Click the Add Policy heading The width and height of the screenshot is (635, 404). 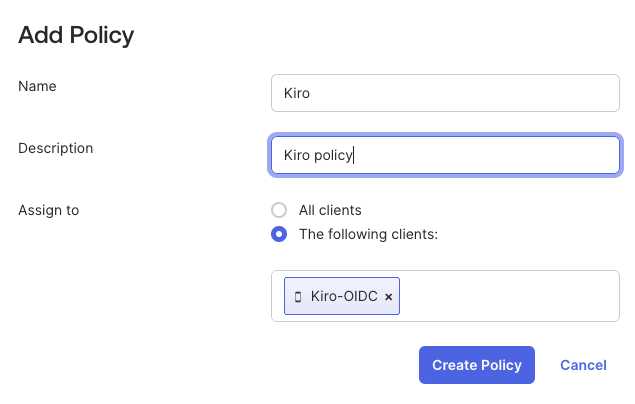[76, 35]
